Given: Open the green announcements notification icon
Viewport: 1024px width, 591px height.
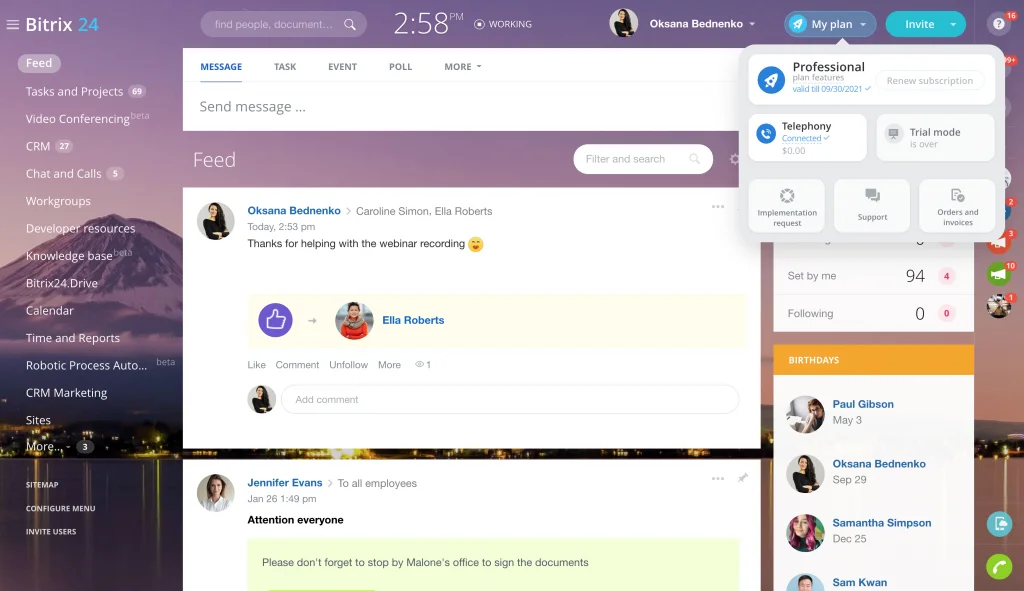Looking at the screenshot, I should click(x=998, y=273).
